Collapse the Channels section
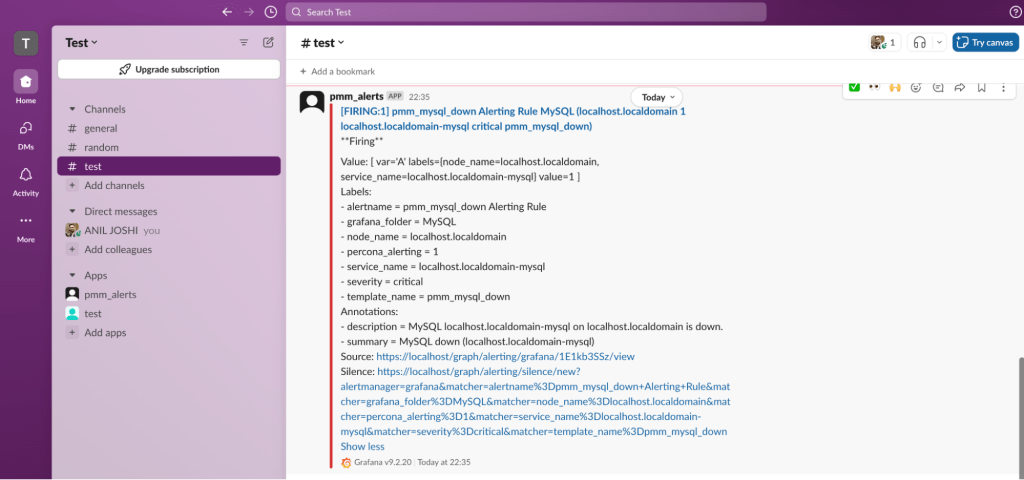Screen dimensions: 1024x480 click(72, 109)
